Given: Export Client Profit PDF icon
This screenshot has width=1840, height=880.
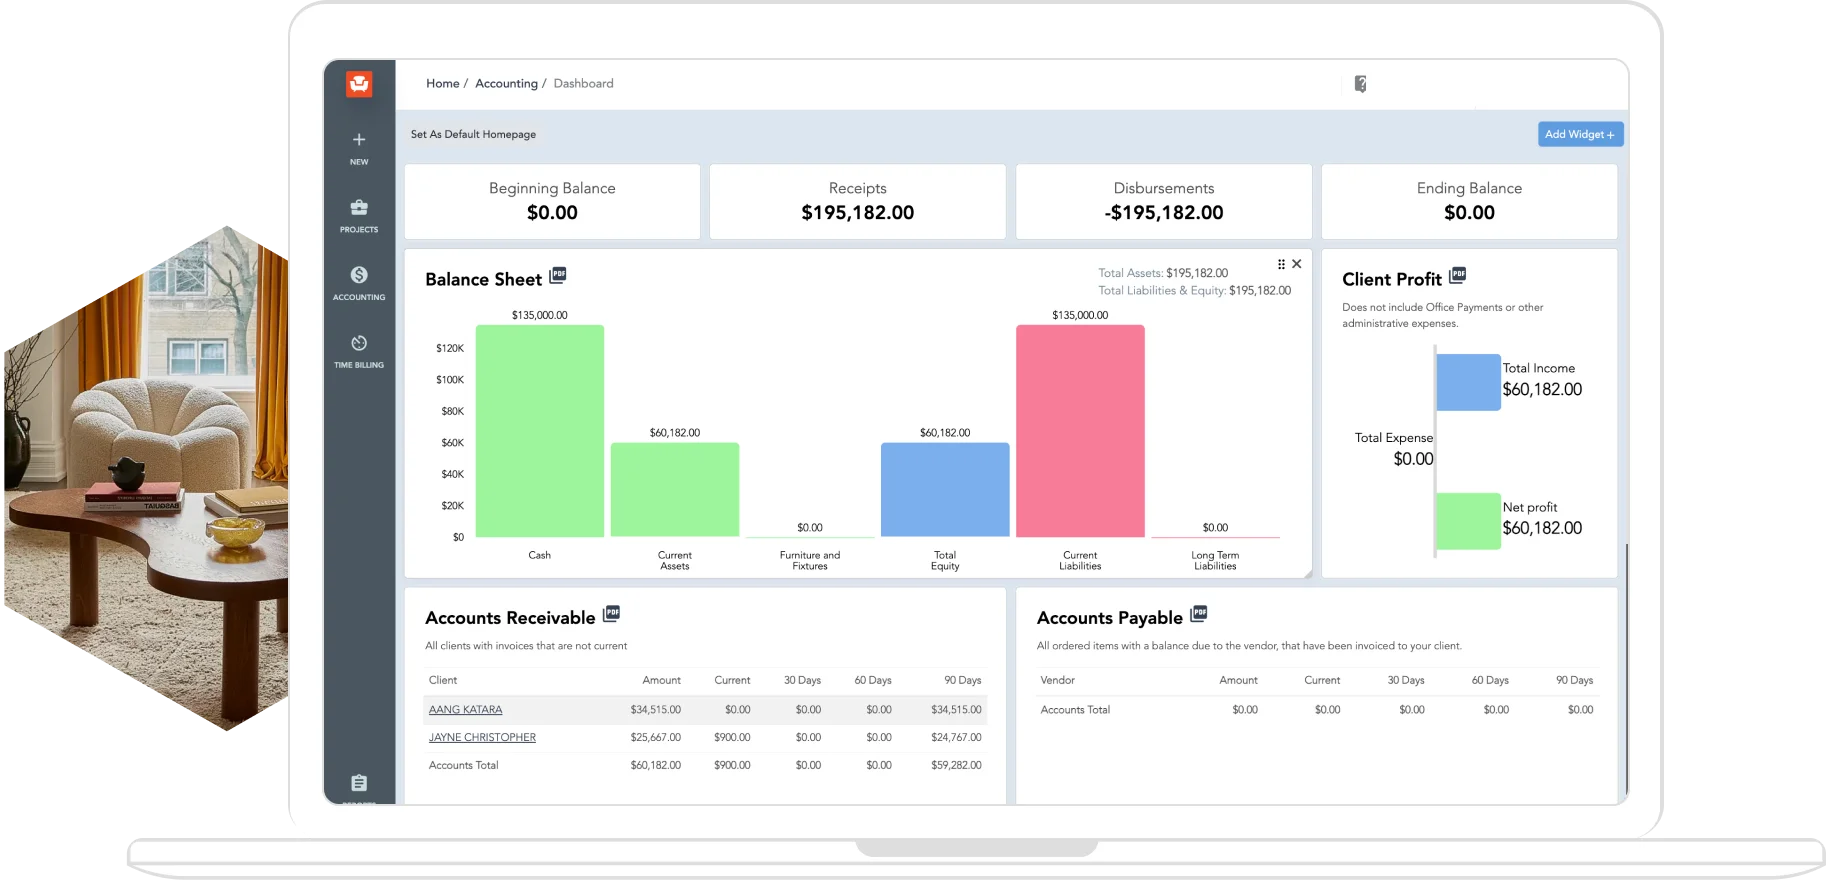Looking at the screenshot, I should (x=1458, y=275).
